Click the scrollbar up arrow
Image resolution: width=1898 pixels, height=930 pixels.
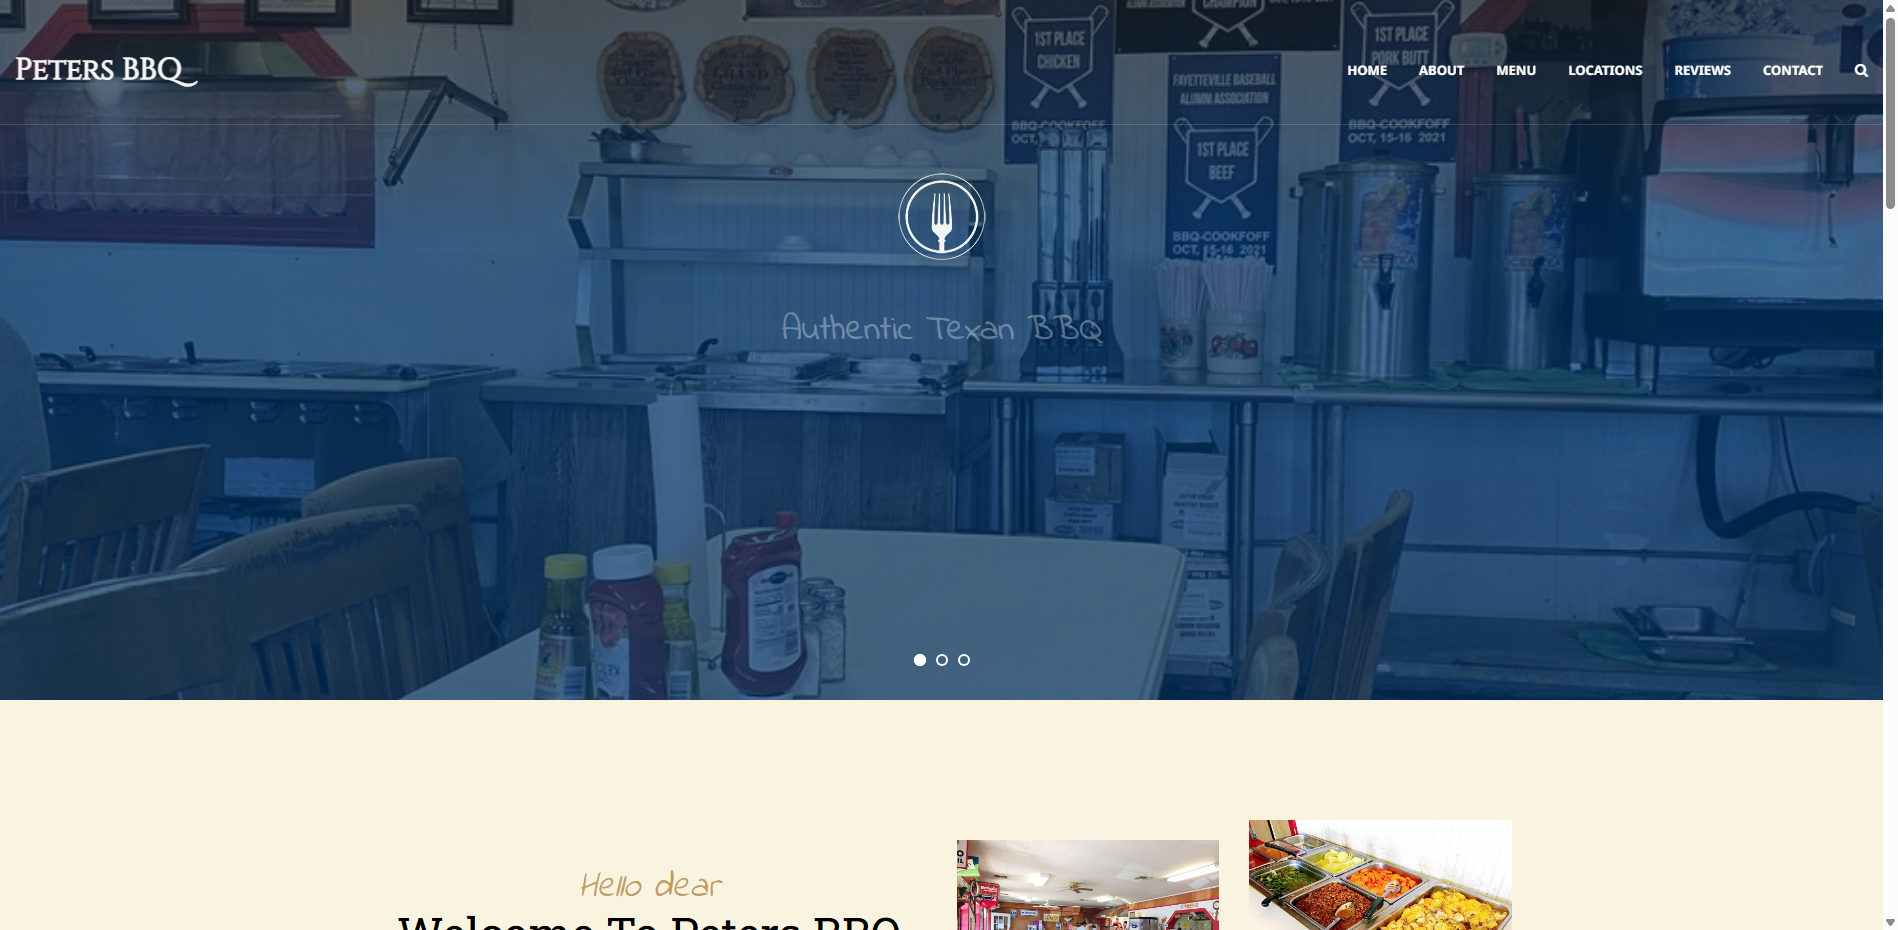1890,8
